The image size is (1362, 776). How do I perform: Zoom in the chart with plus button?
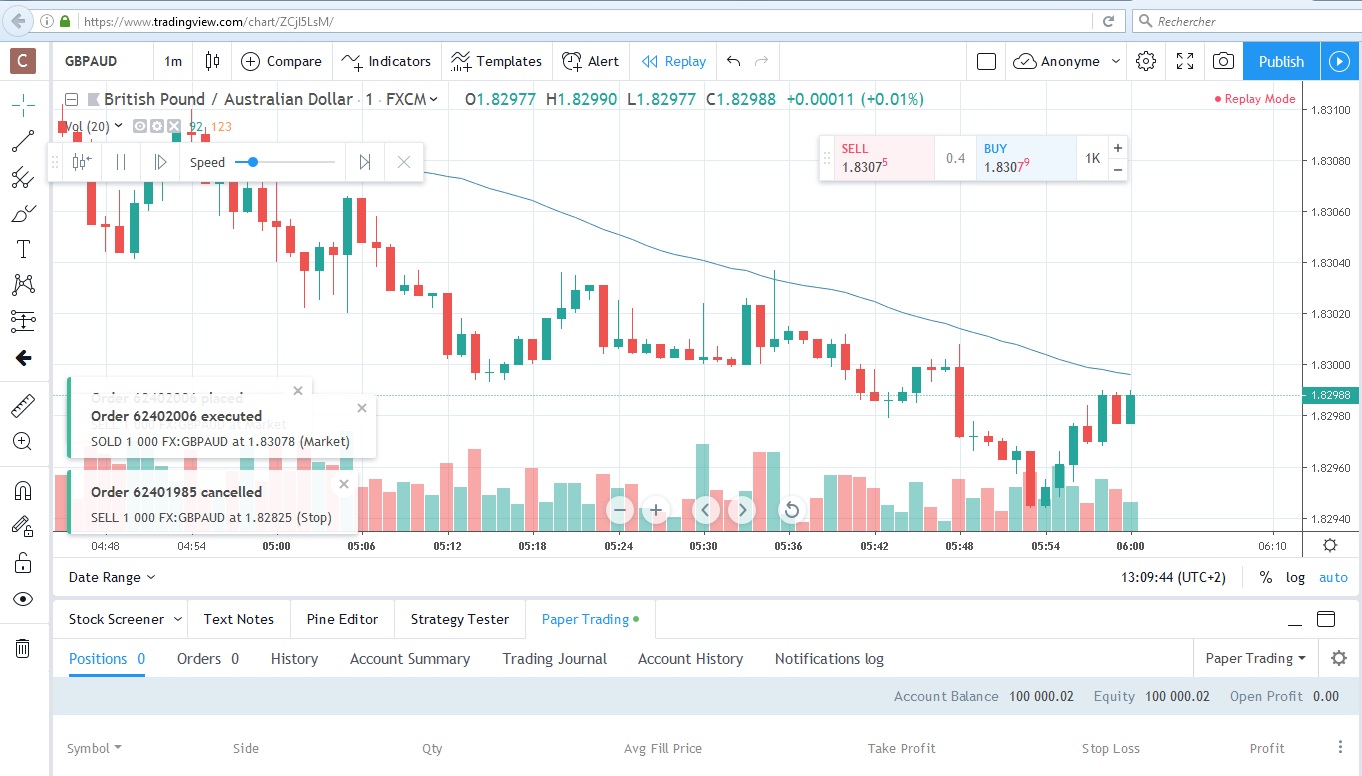(x=656, y=510)
